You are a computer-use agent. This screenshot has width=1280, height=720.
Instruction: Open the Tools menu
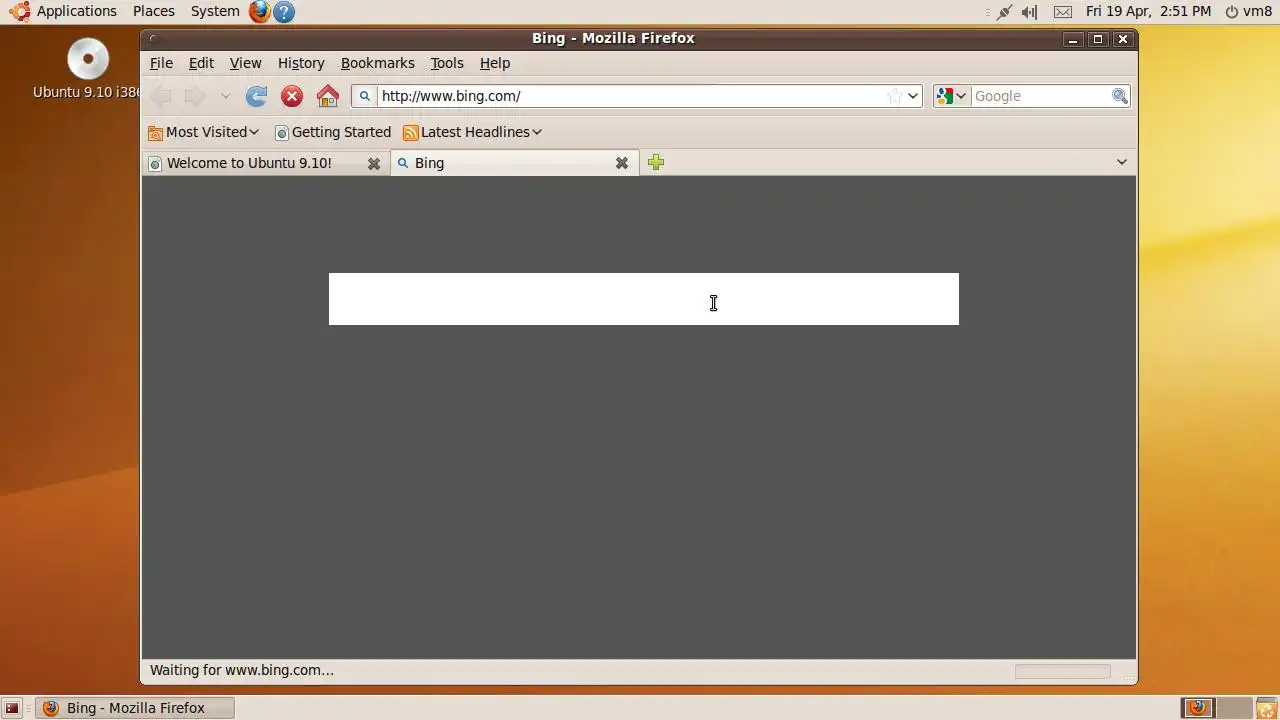[x=447, y=63]
